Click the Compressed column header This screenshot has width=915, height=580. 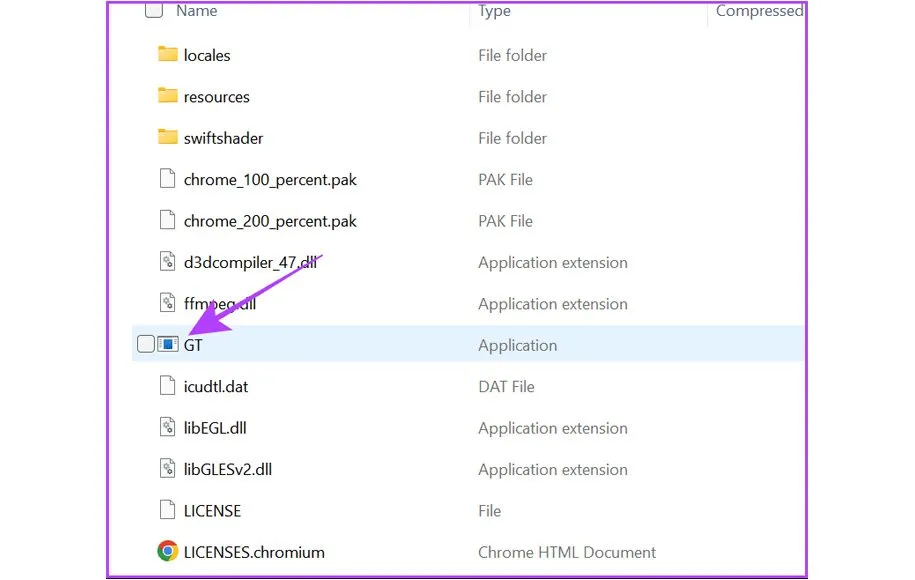759,11
